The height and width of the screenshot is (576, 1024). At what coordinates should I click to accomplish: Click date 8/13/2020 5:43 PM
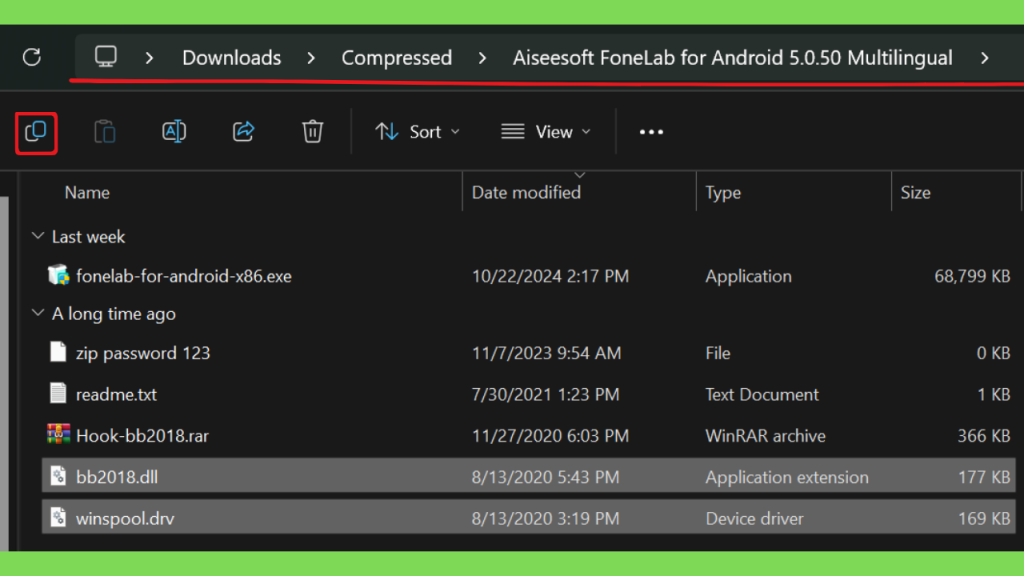pyautogui.click(x=545, y=477)
